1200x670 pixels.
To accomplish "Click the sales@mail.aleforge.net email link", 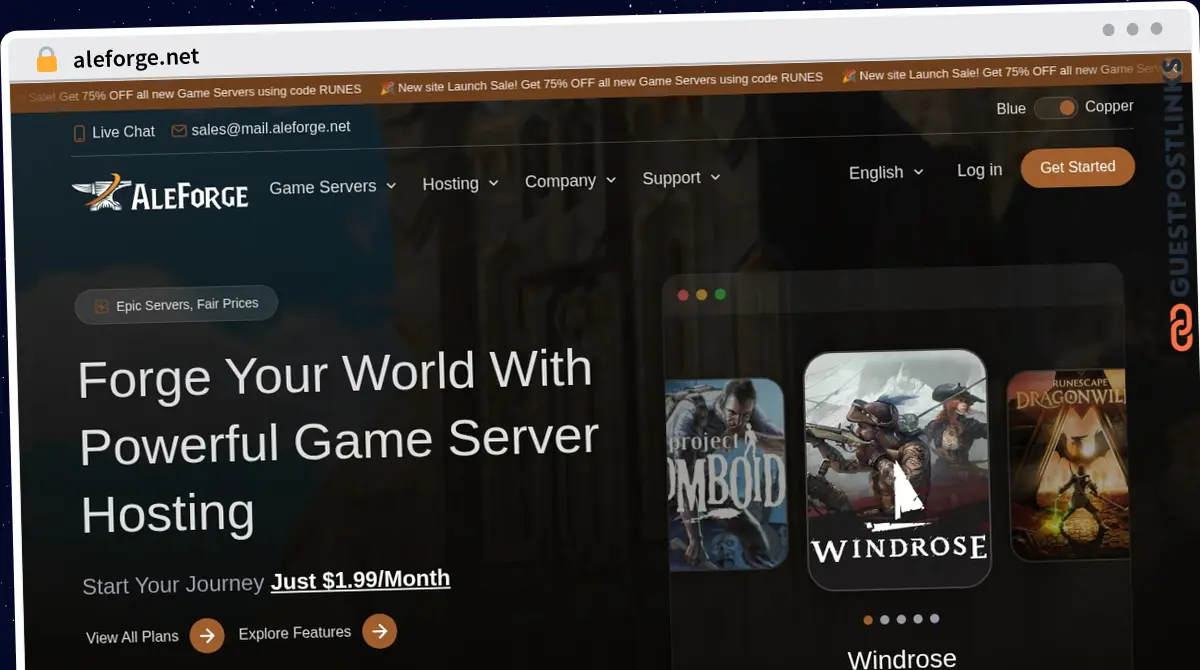I will 271,128.
